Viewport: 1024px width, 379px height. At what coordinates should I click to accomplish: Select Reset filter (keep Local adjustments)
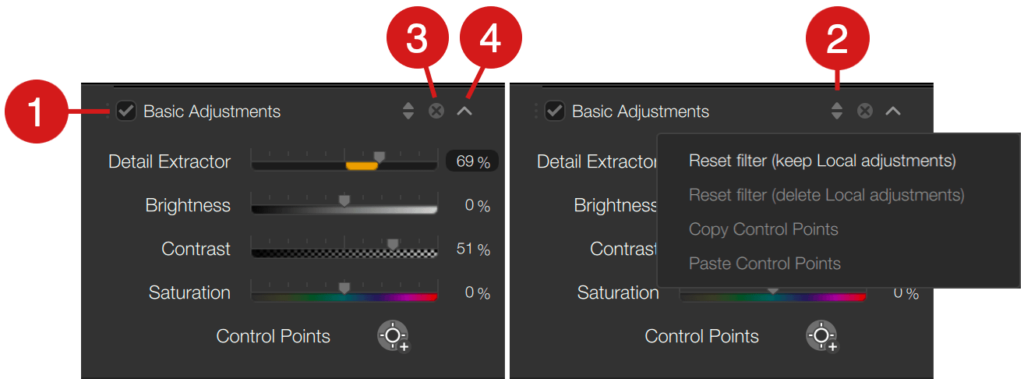point(822,161)
